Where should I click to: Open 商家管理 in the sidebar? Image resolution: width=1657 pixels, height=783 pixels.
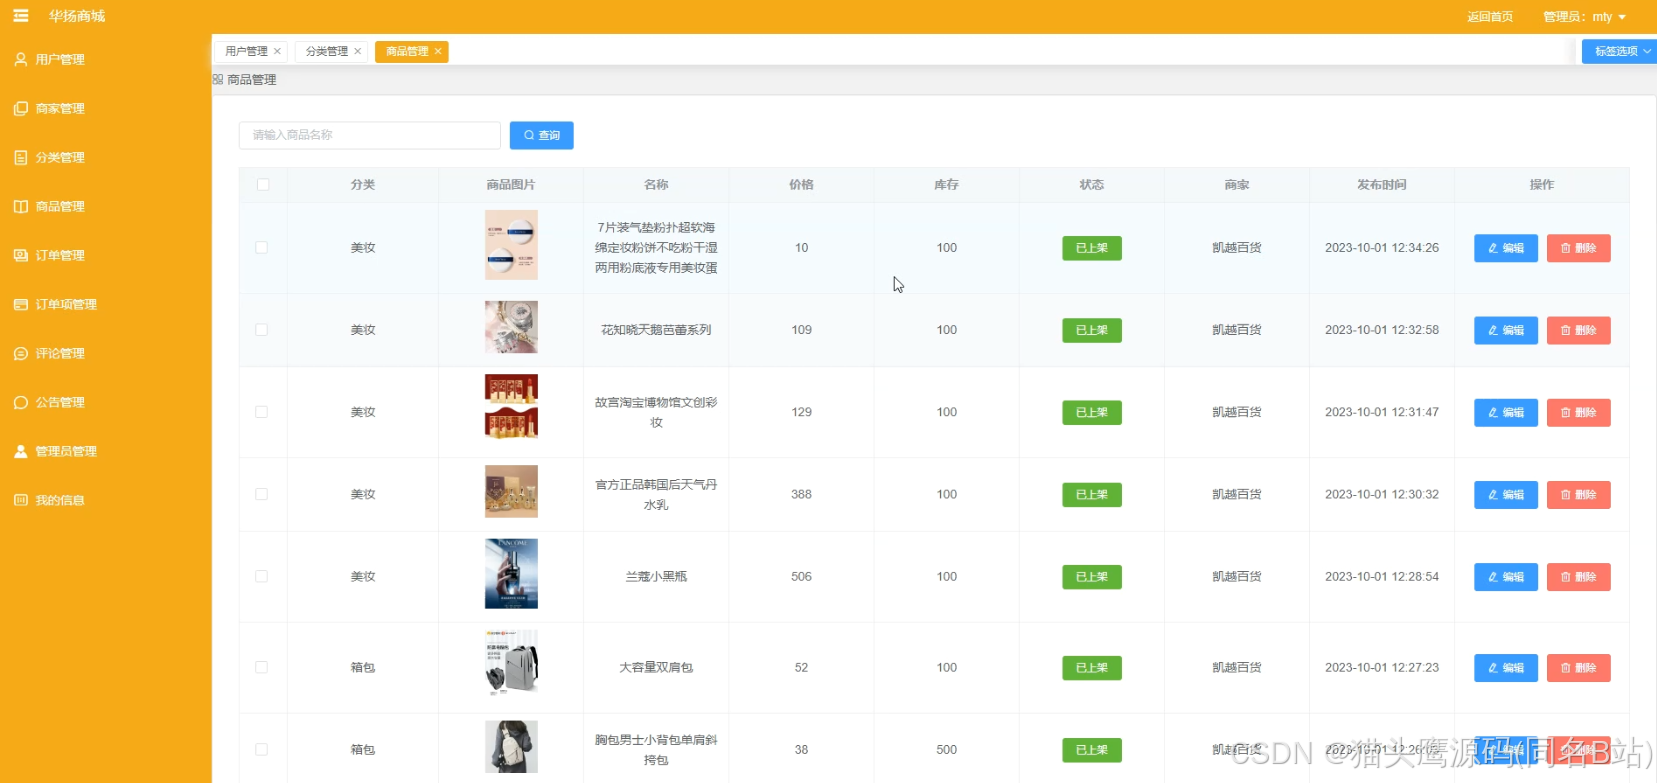pos(50,108)
